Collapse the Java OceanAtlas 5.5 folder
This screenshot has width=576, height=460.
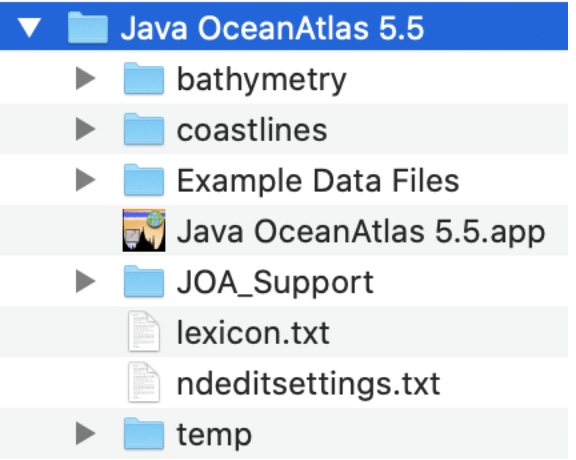[29, 28]
